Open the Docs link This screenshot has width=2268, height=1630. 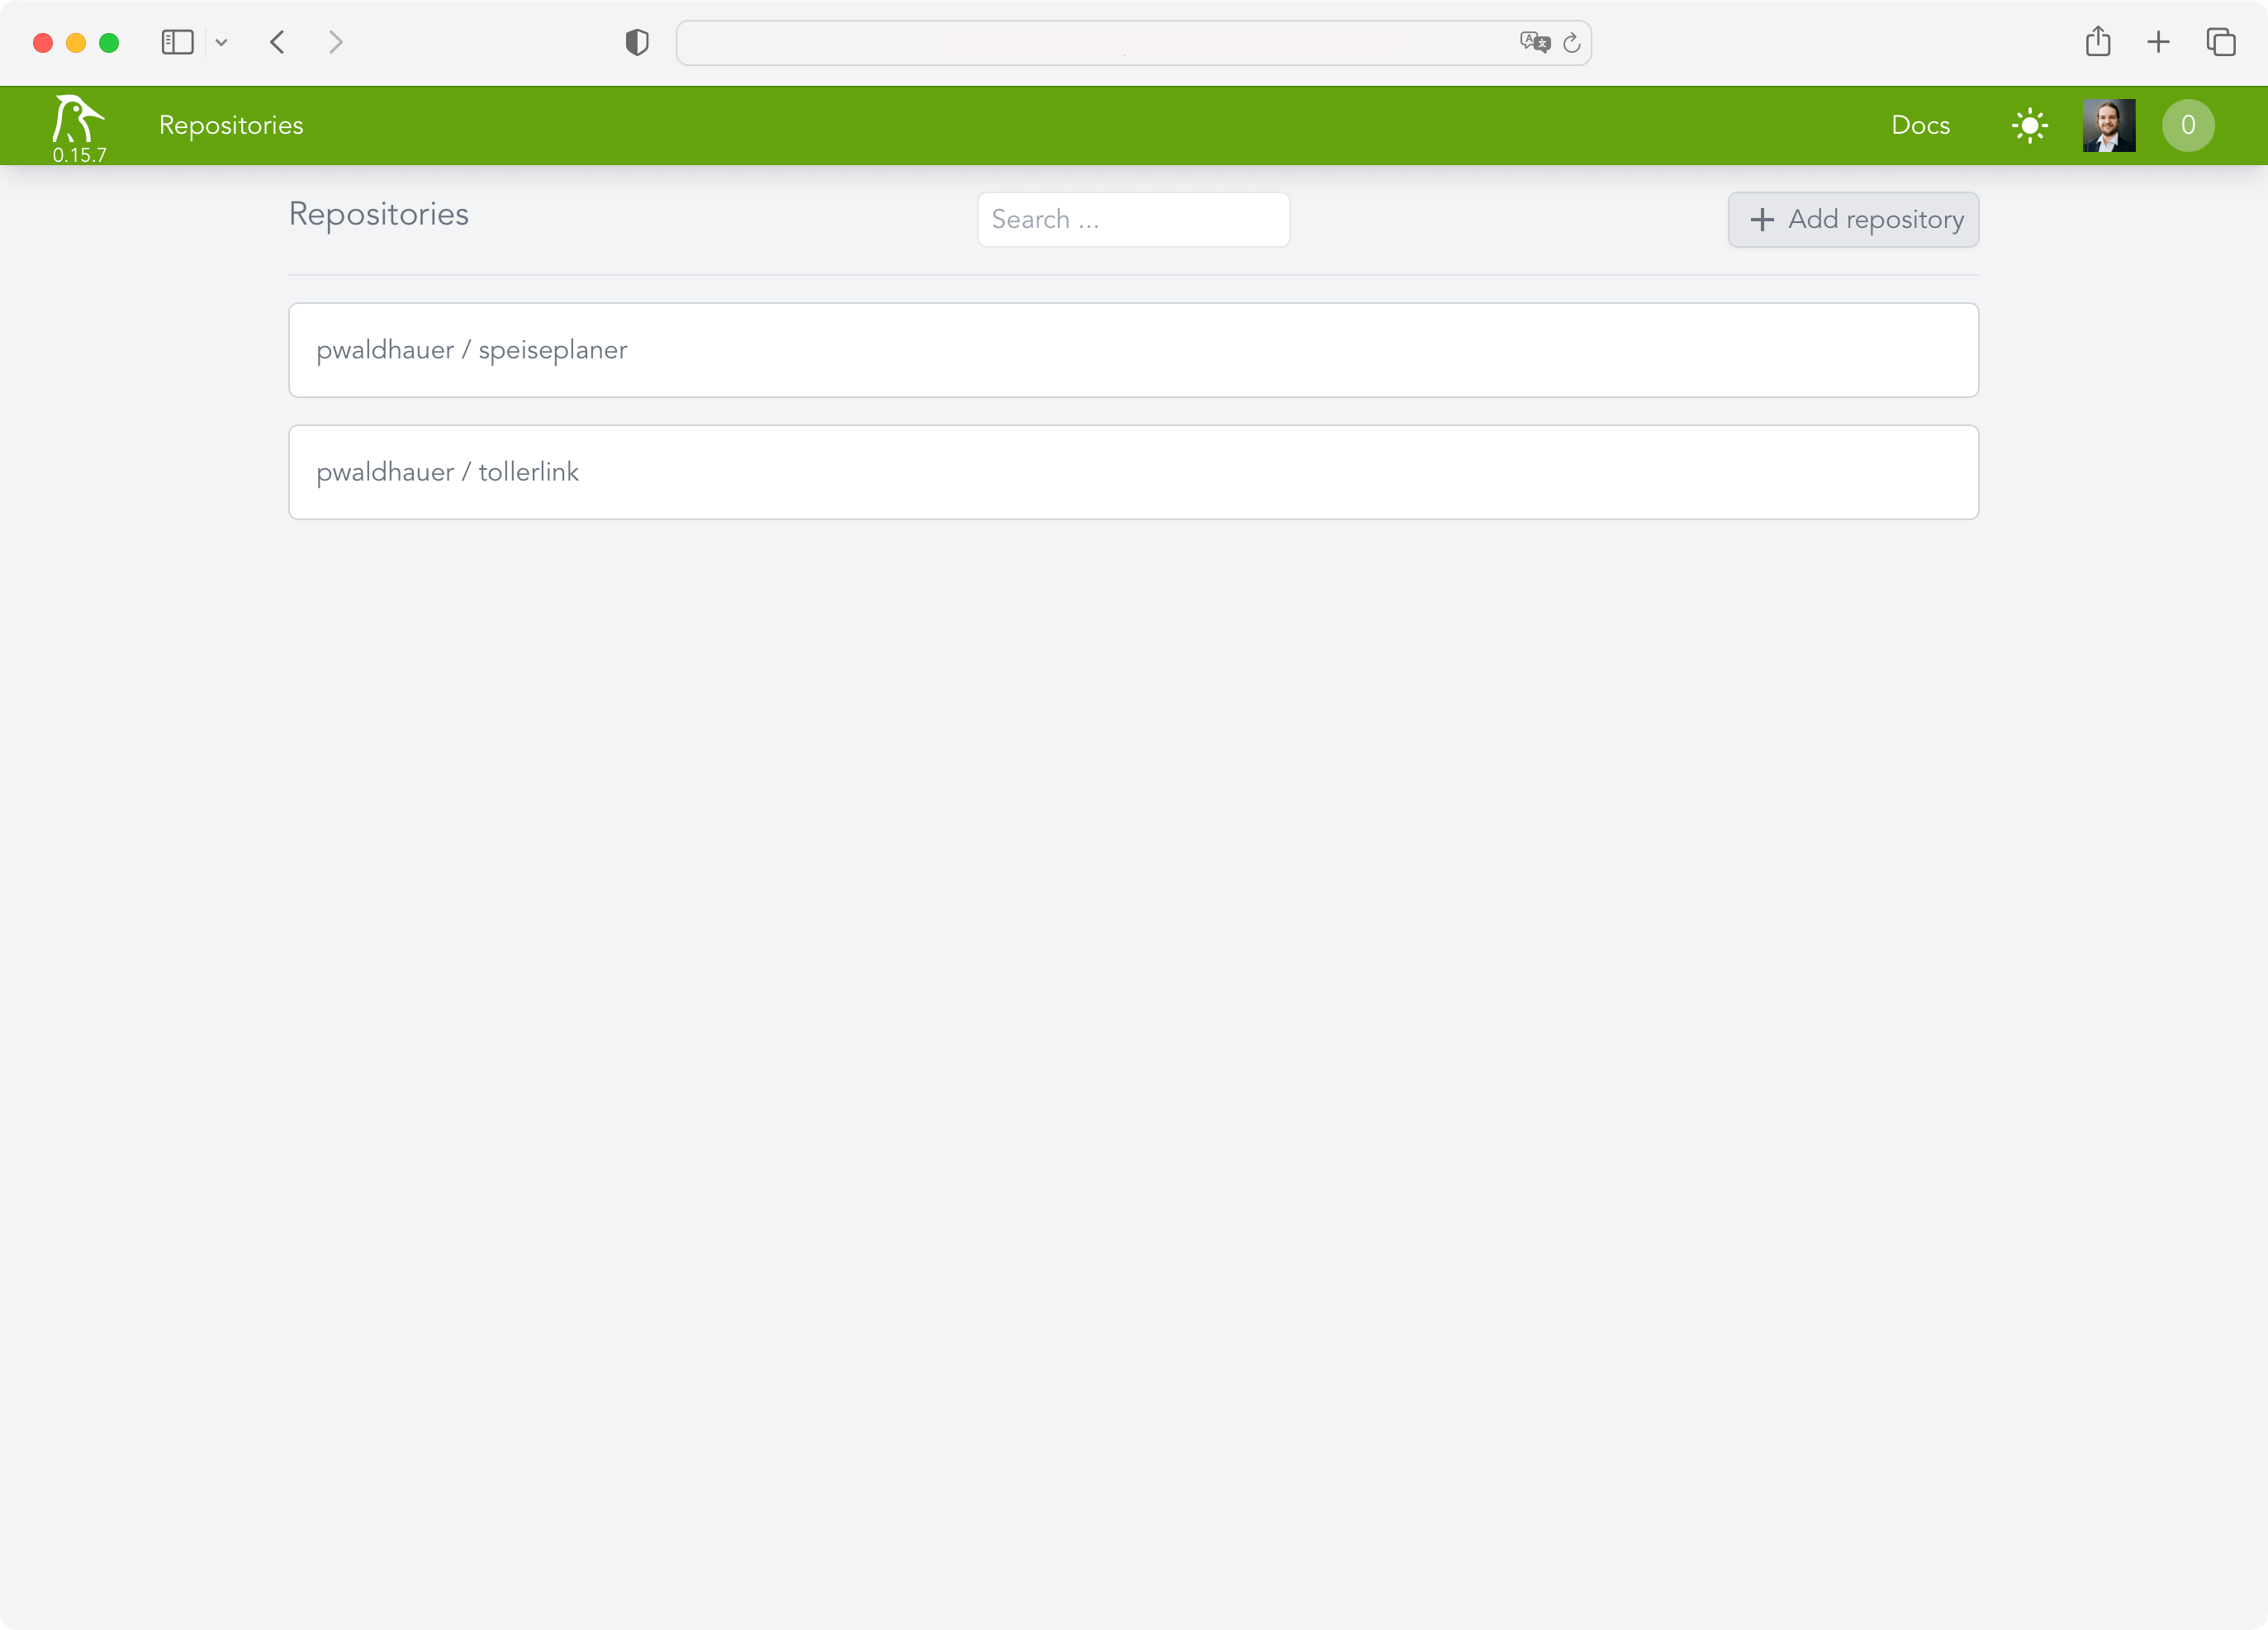1919,126
